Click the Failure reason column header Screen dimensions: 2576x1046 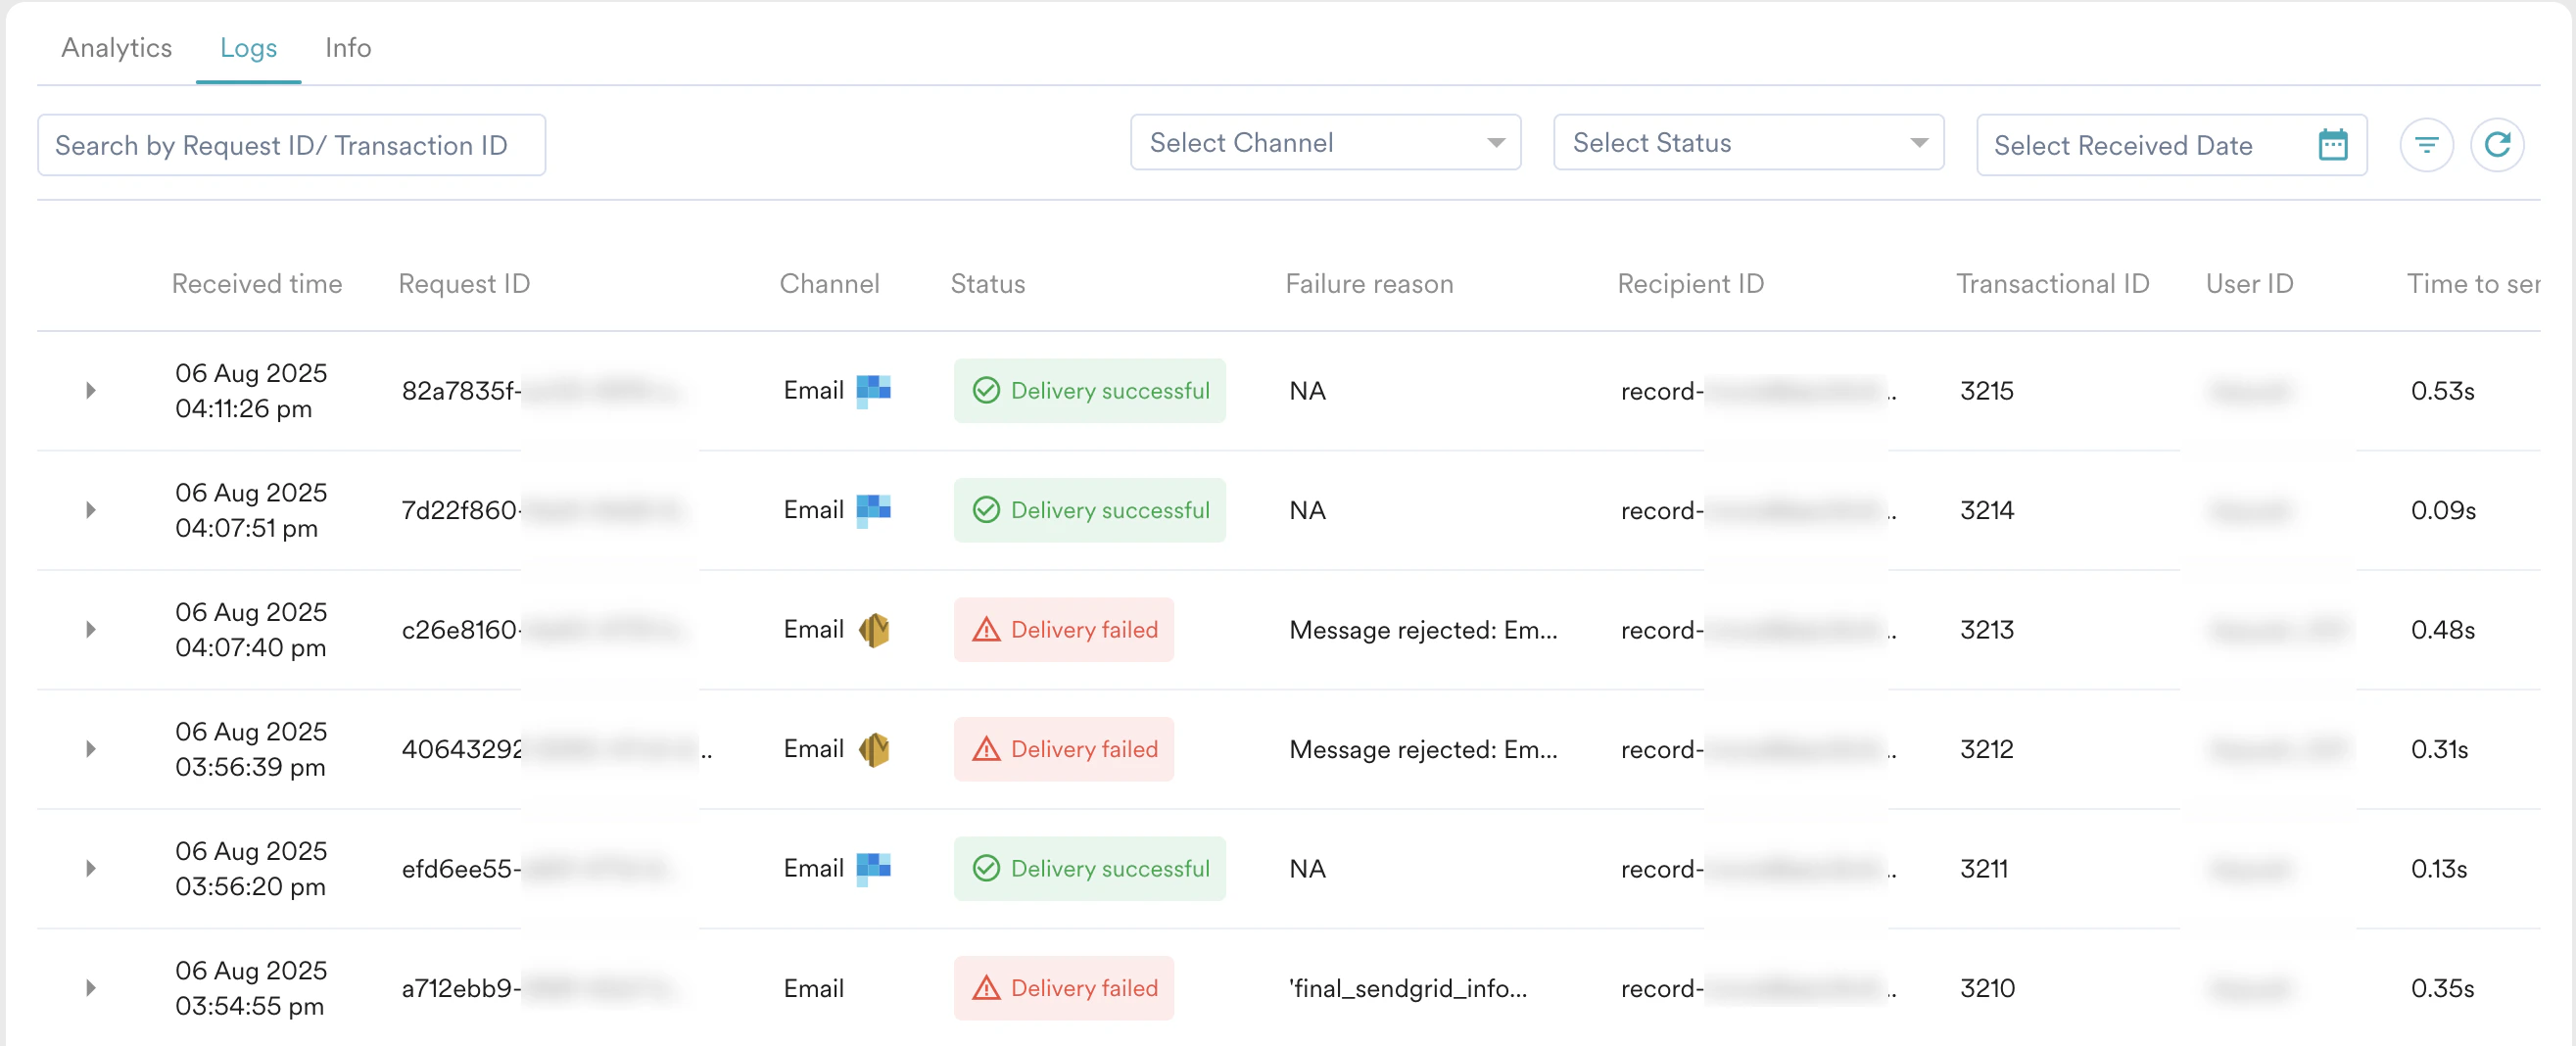click(x=1369, y=284)
